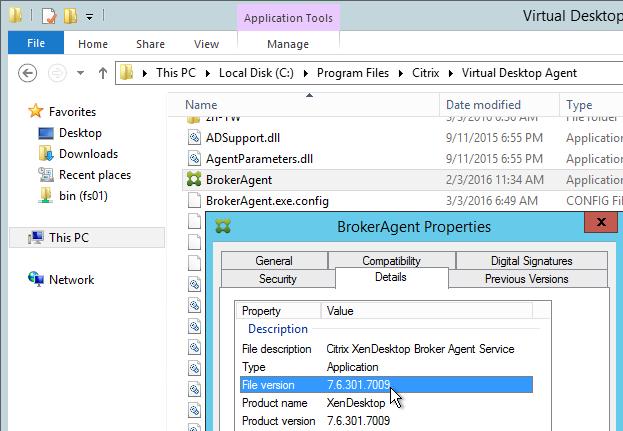Click the folder icon in the address bar
The height and width of the screenshot is (431, 623).
[127, 73]
